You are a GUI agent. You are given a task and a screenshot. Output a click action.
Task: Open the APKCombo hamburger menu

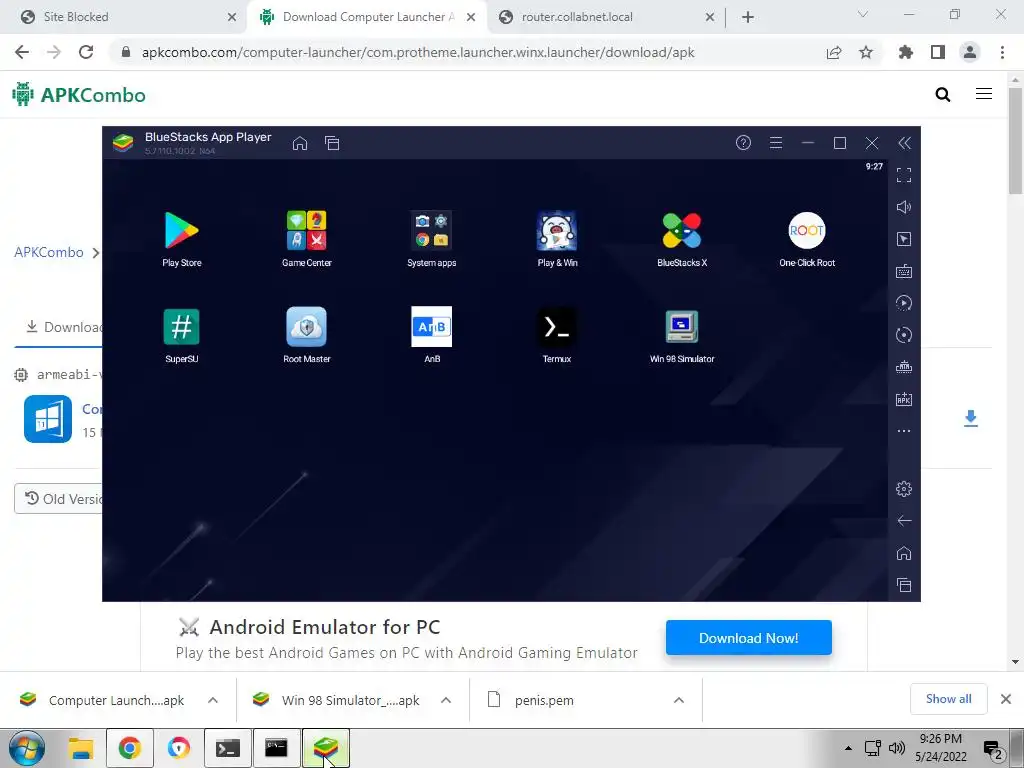pyautogui.click(x=984, y=94)
